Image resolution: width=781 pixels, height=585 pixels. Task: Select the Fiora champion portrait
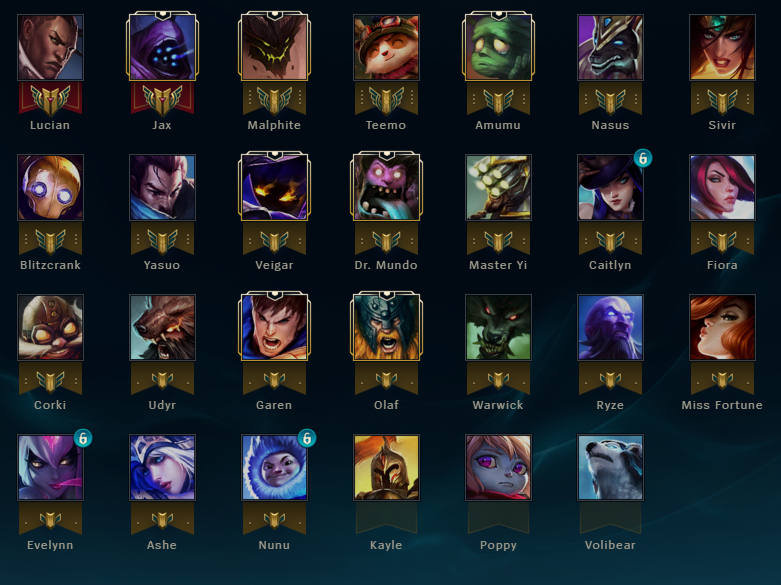tap(722, 187)
